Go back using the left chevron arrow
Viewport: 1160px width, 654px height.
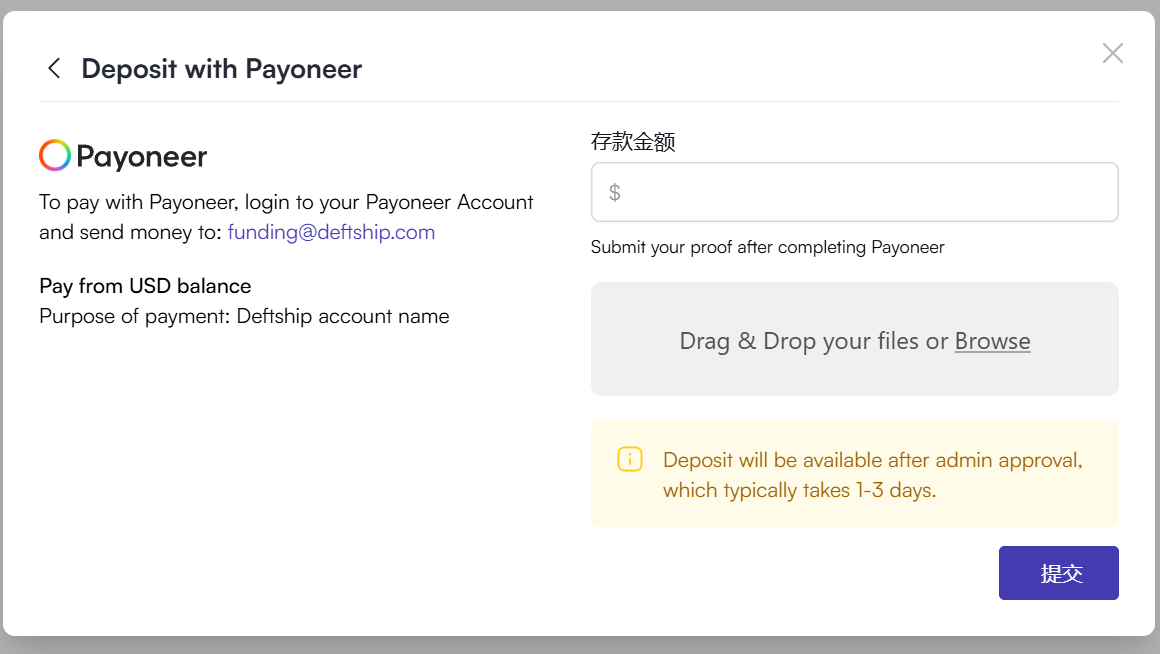coord(54,69)
